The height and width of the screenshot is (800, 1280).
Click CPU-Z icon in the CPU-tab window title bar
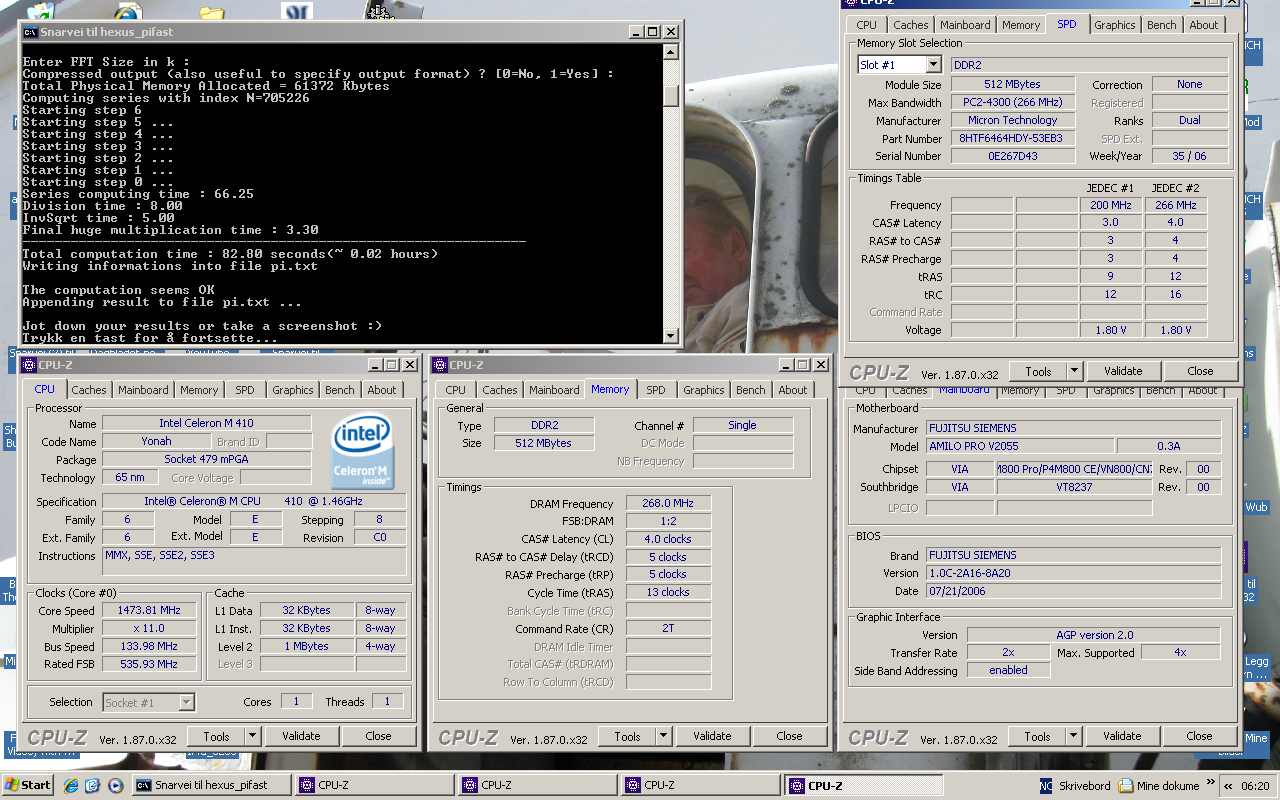tap(30, 365)
